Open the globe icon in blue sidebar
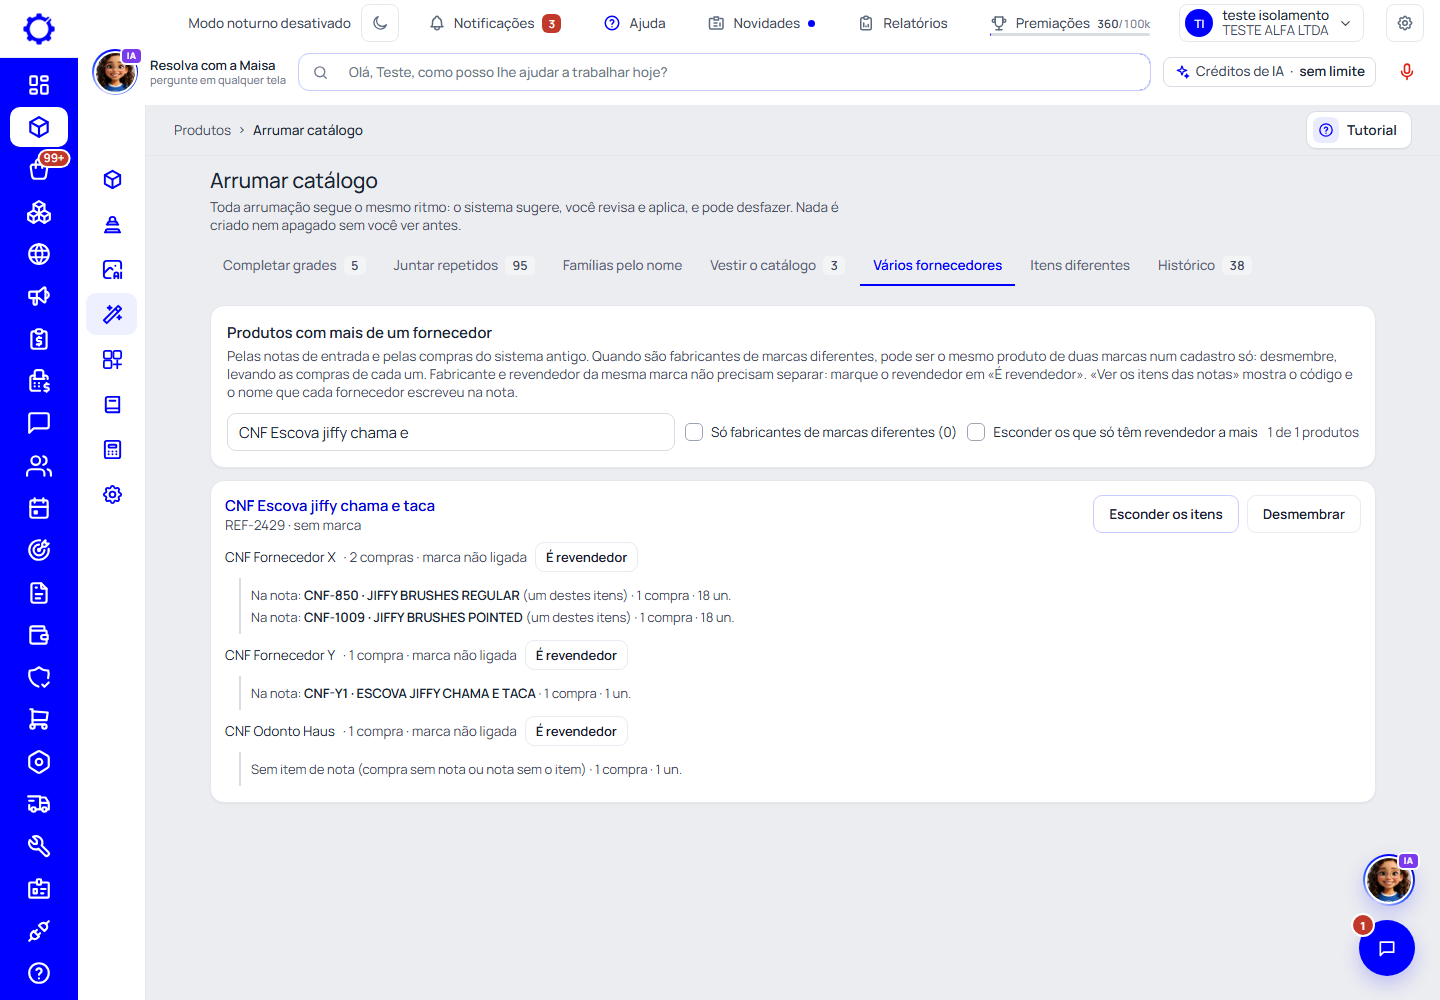 pos(39,254)
